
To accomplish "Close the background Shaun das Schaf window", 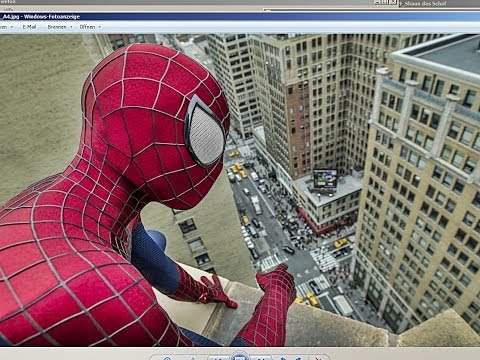I will click(x=393, y=2).
